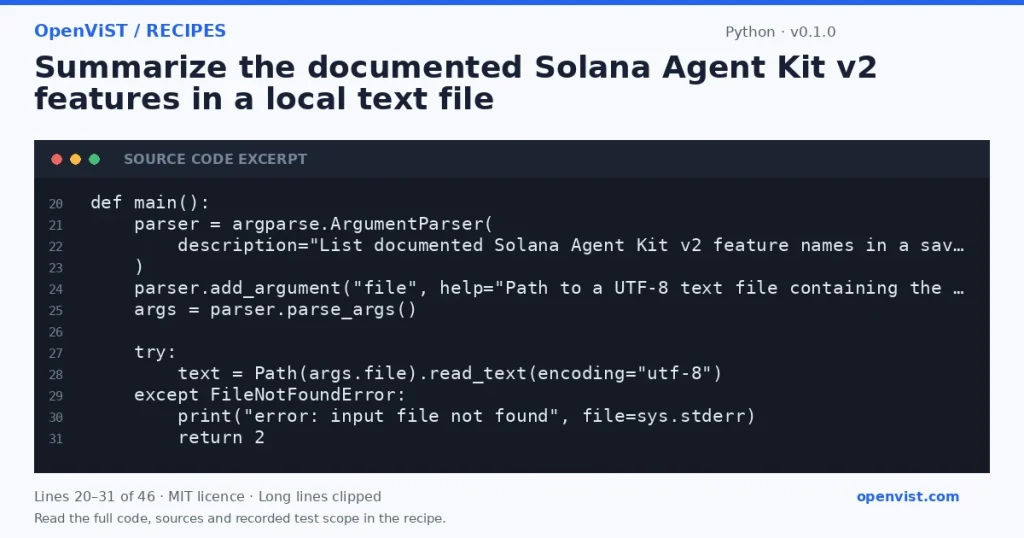Click 'return 2' on line 31

click(x=221, y=437)
